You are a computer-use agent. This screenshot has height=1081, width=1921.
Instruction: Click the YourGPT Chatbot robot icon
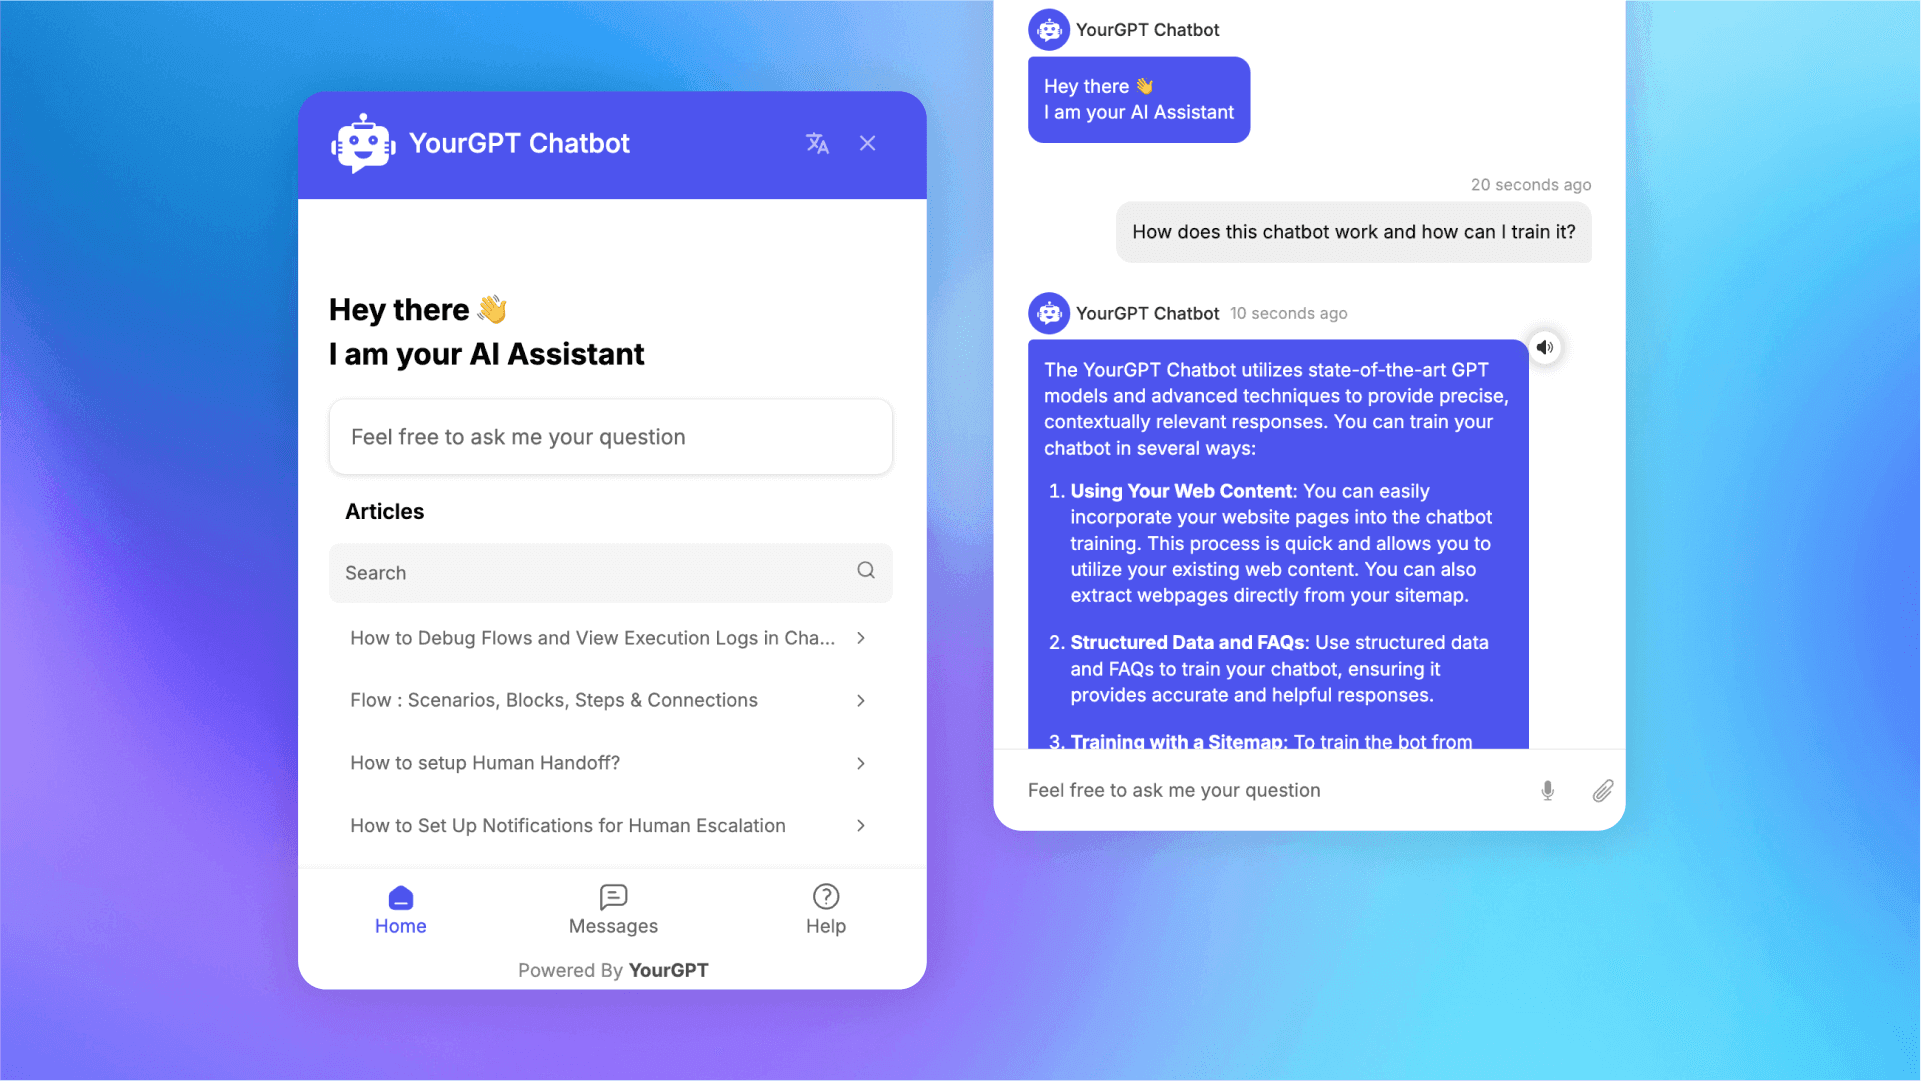point(363,144)
